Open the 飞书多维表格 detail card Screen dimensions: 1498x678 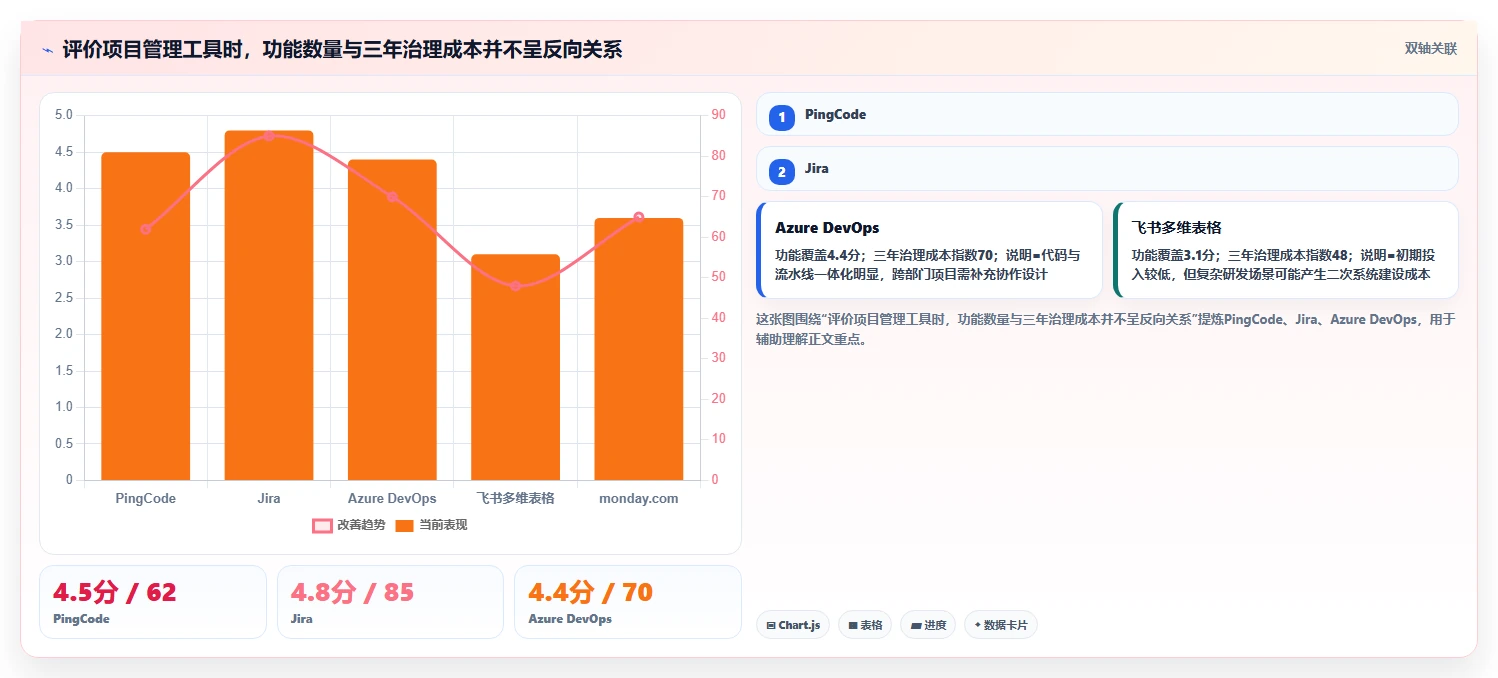[1285, 250]
